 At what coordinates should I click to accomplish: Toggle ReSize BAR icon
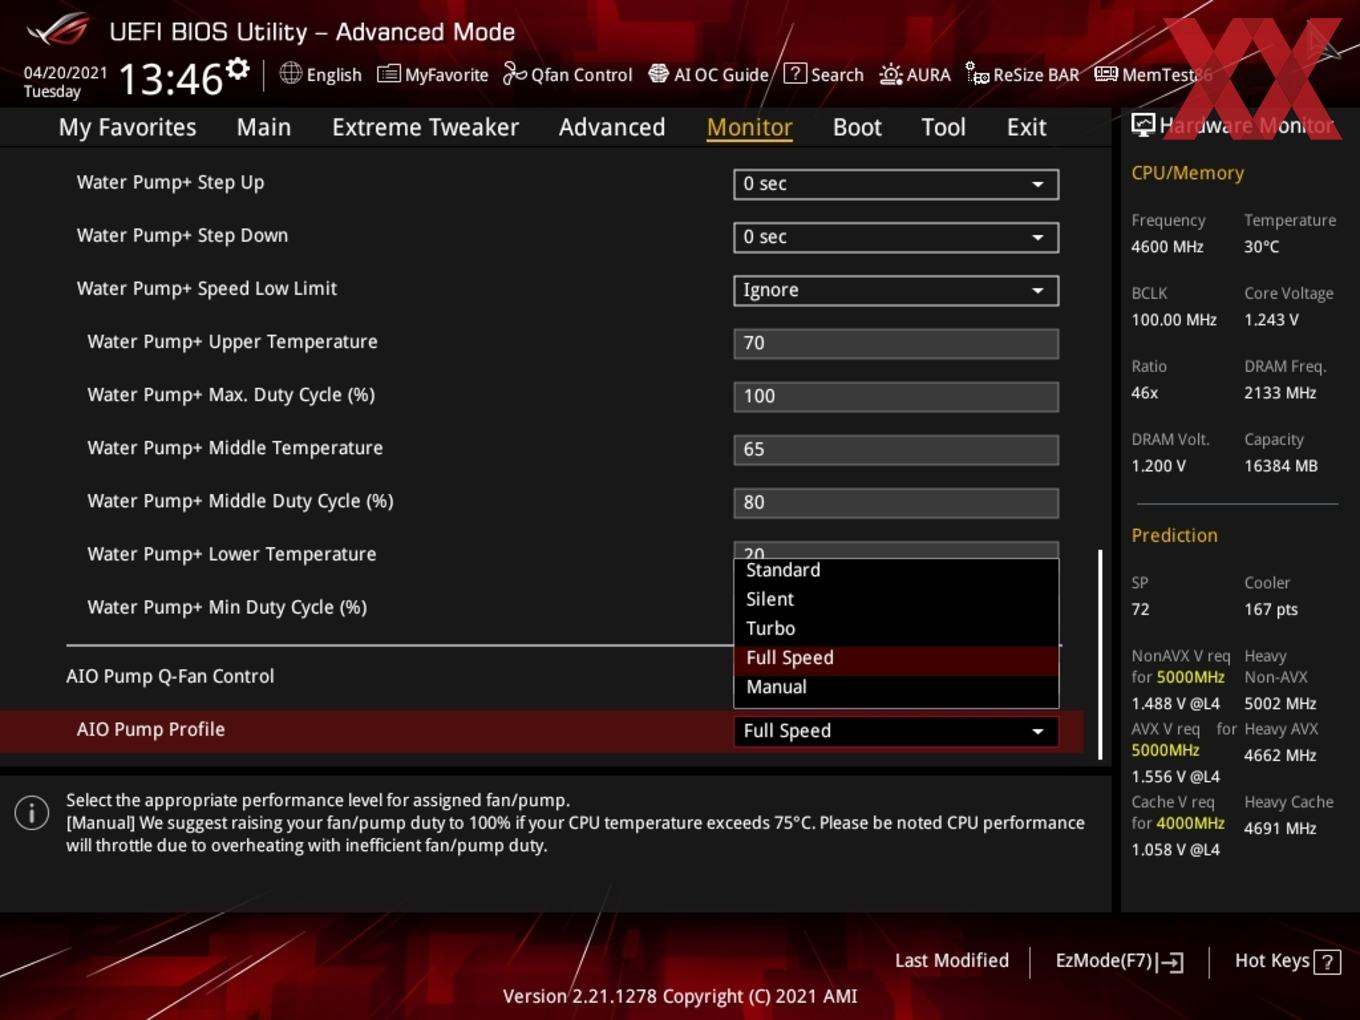977,74
